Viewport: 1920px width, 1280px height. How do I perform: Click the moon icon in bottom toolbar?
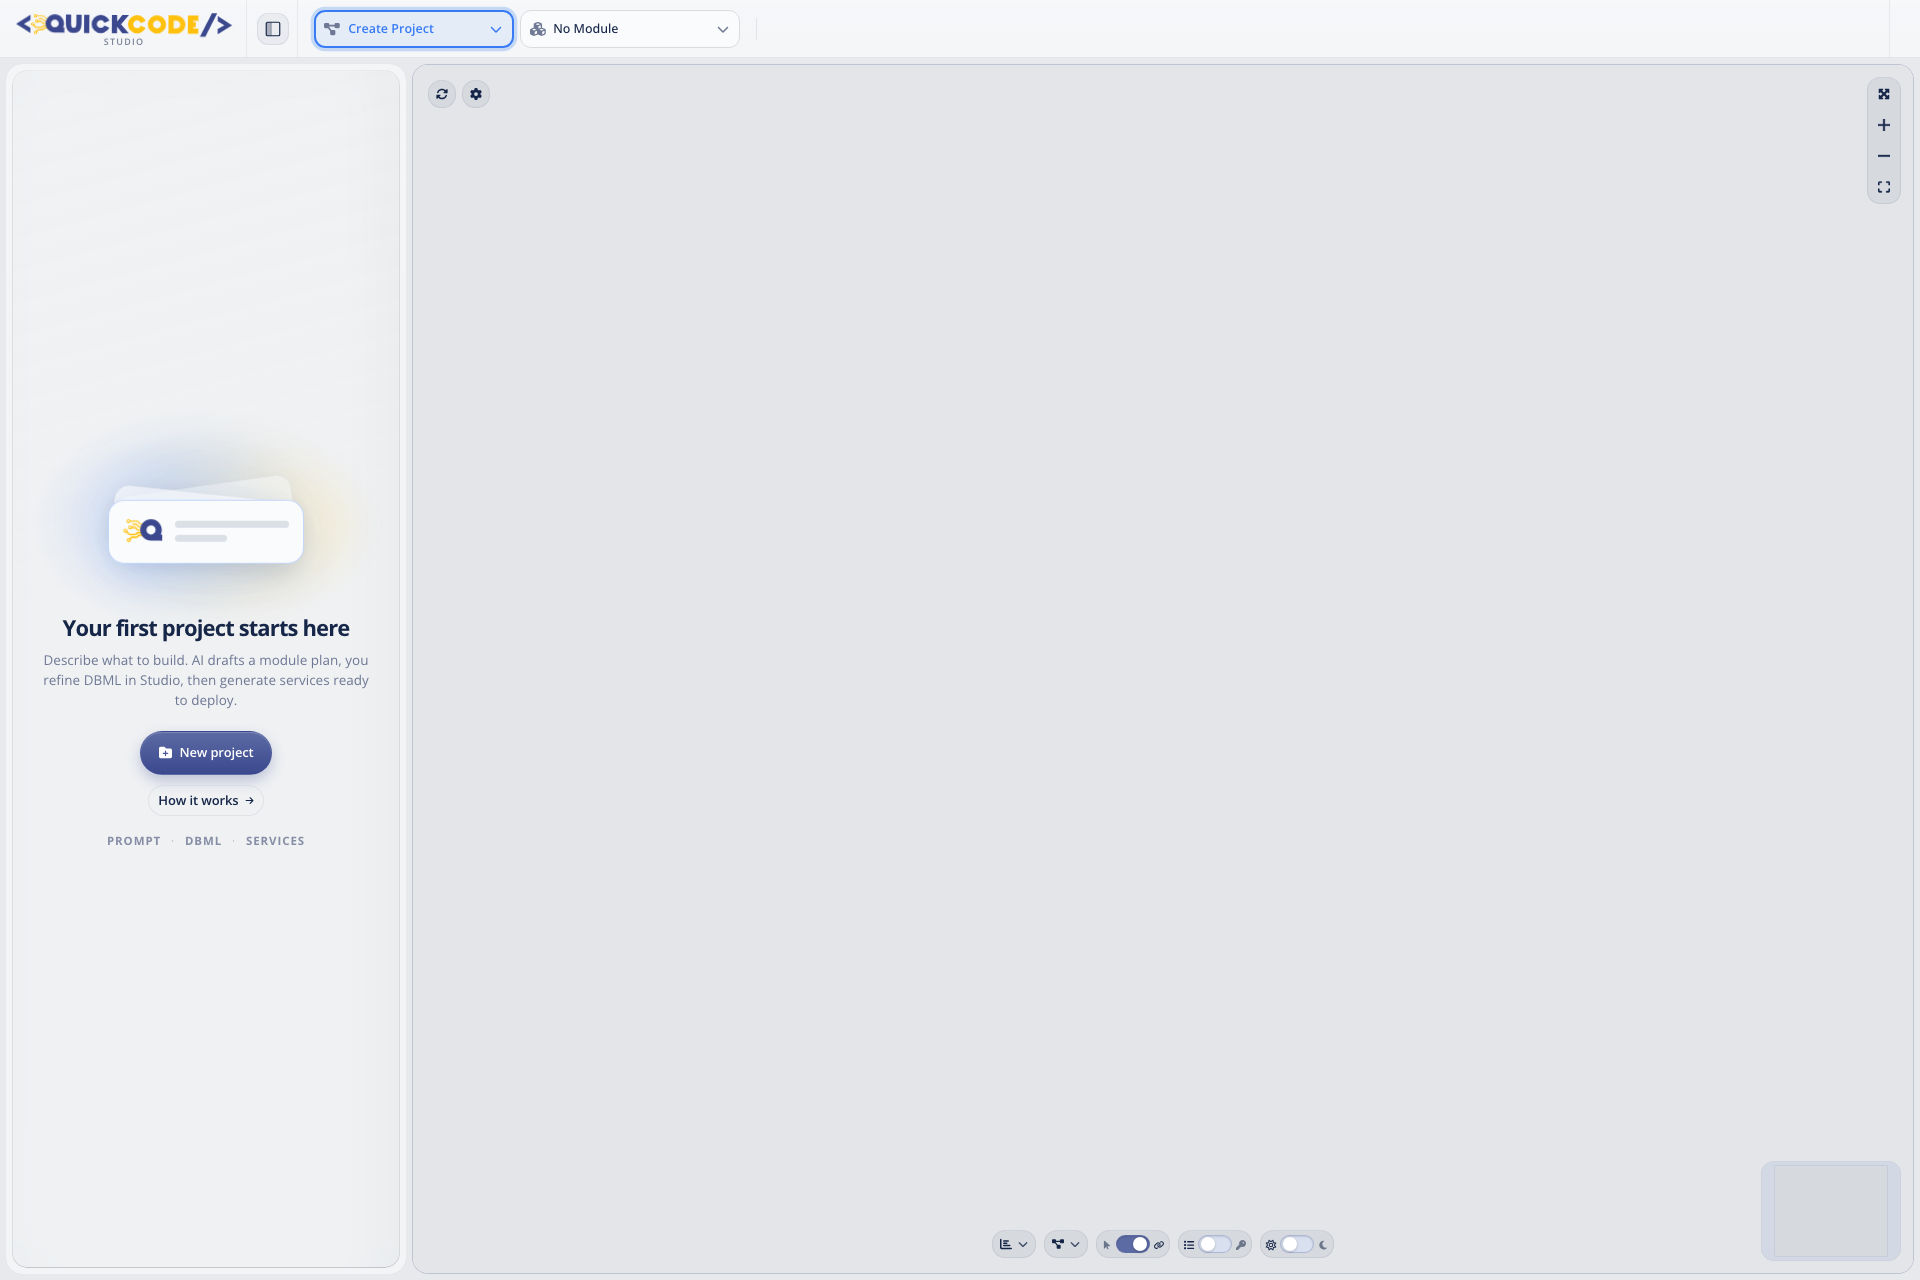click(x=1323, y=1245)
